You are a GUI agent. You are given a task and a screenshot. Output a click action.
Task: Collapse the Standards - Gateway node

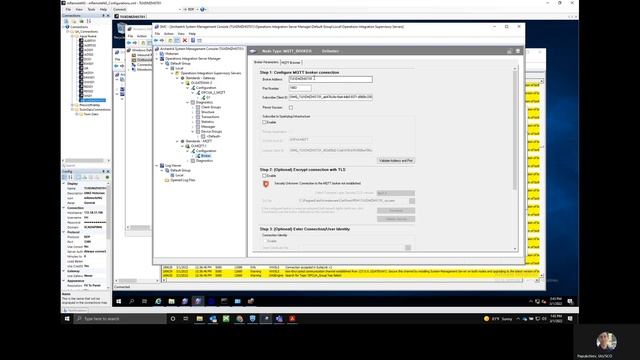click(x=178, y=78)
